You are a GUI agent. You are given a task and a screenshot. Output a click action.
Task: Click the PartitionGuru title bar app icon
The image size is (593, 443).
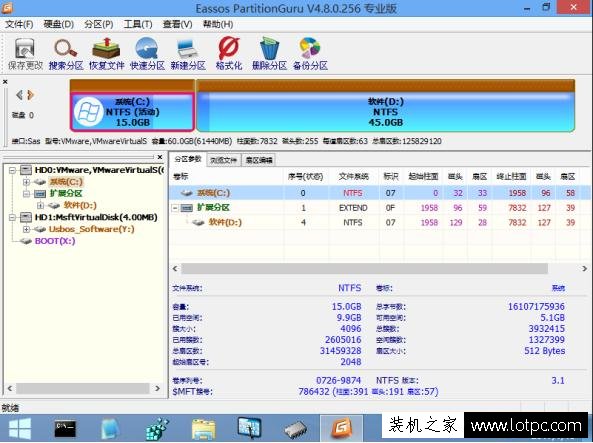(x=7, y=7)
